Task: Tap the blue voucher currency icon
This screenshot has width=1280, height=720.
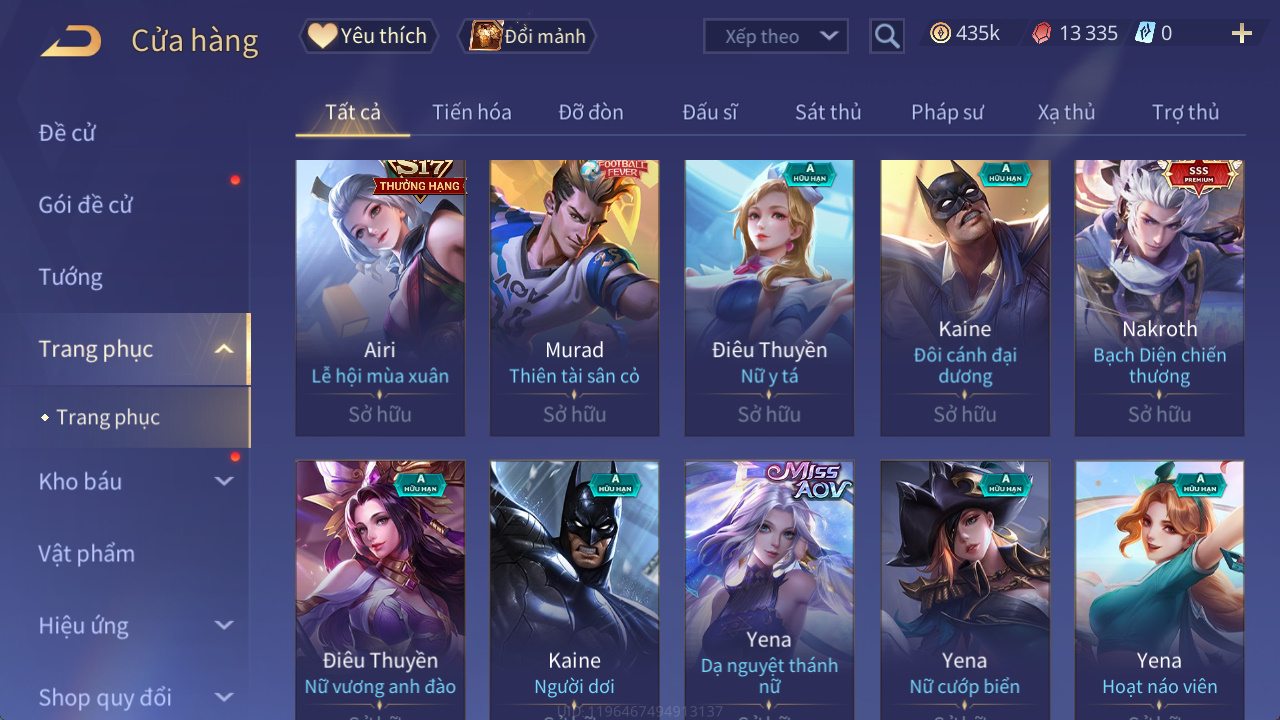Action: point(1145,34)
